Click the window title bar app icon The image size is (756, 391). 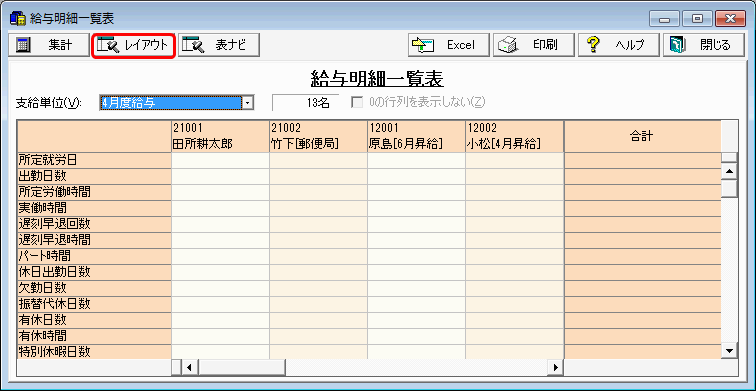point(17,19)
